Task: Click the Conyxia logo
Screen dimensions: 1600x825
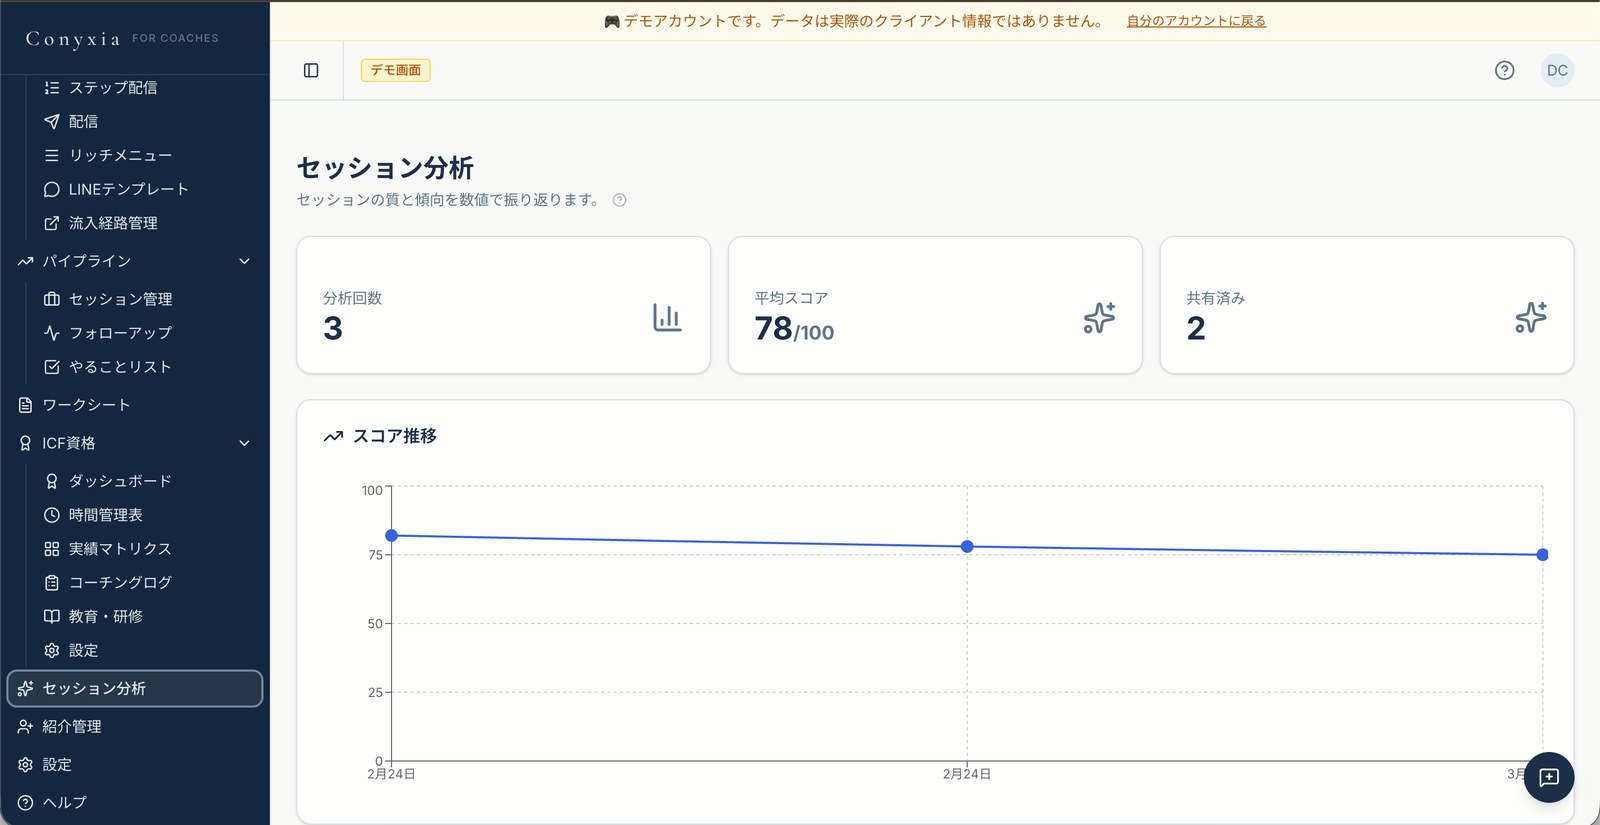Action: point(72,39)
